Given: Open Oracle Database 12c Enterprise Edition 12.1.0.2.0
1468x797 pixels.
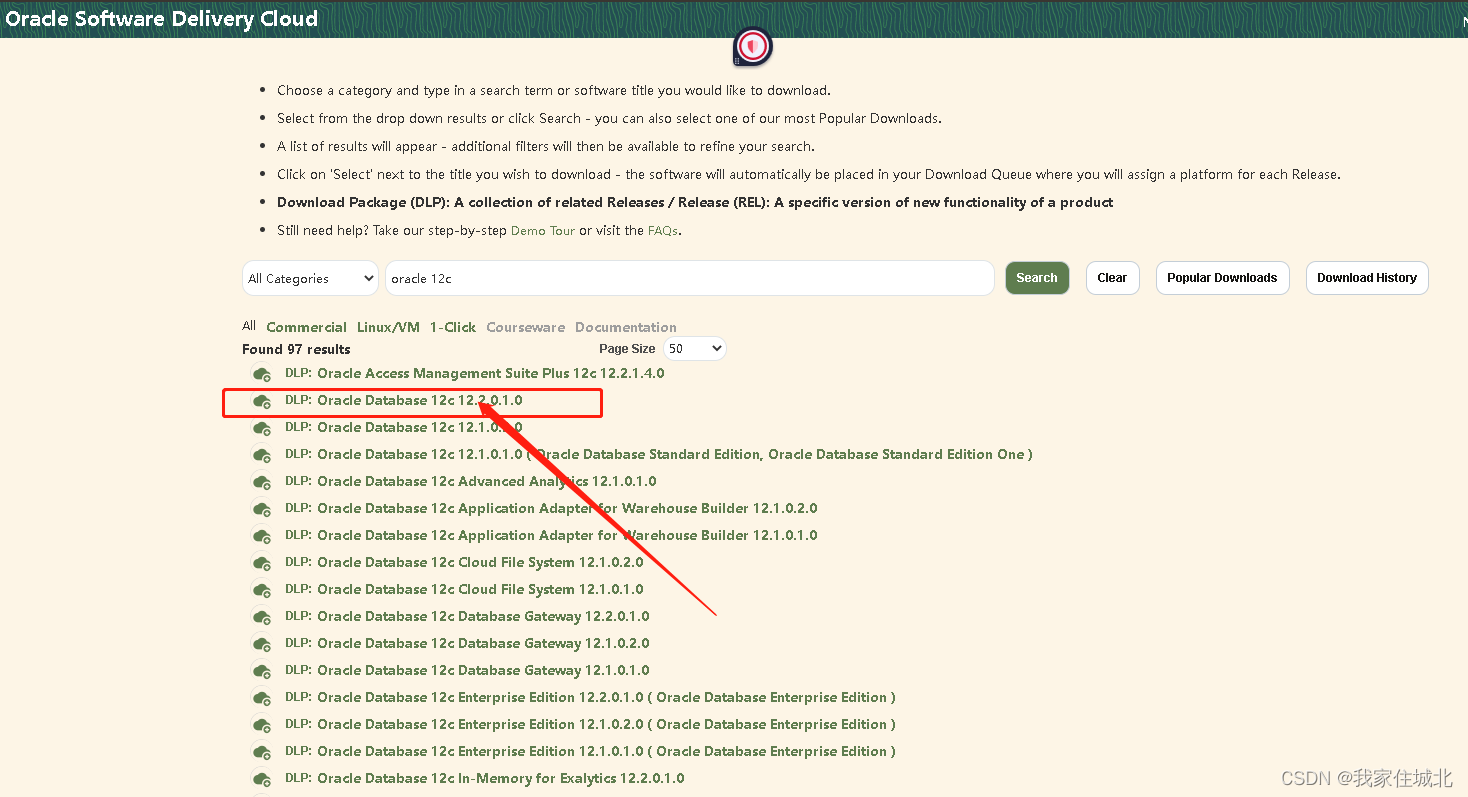Looking at the screenshot, I should point(590,724).
